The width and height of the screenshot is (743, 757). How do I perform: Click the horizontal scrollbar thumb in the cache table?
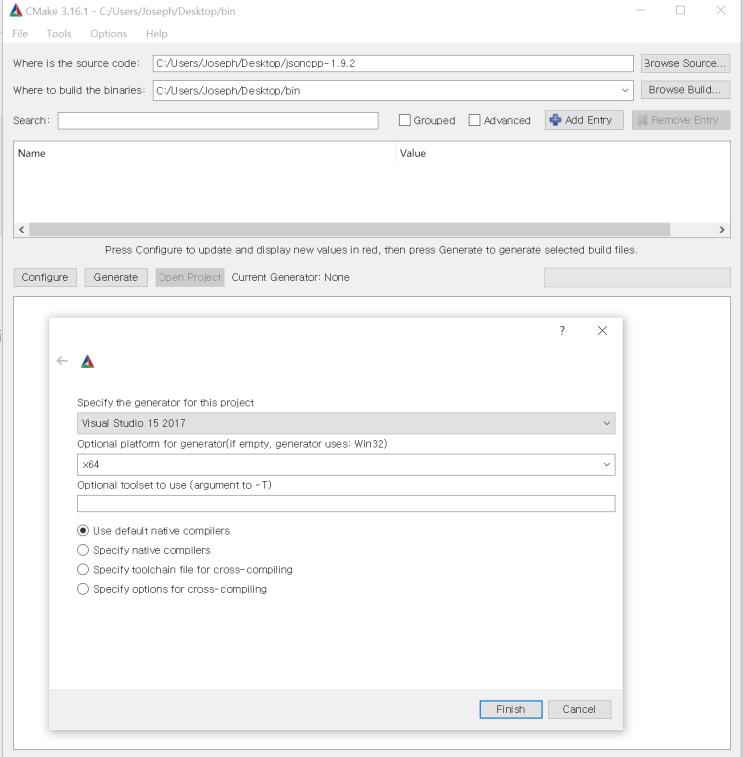[x=350, y=230]
